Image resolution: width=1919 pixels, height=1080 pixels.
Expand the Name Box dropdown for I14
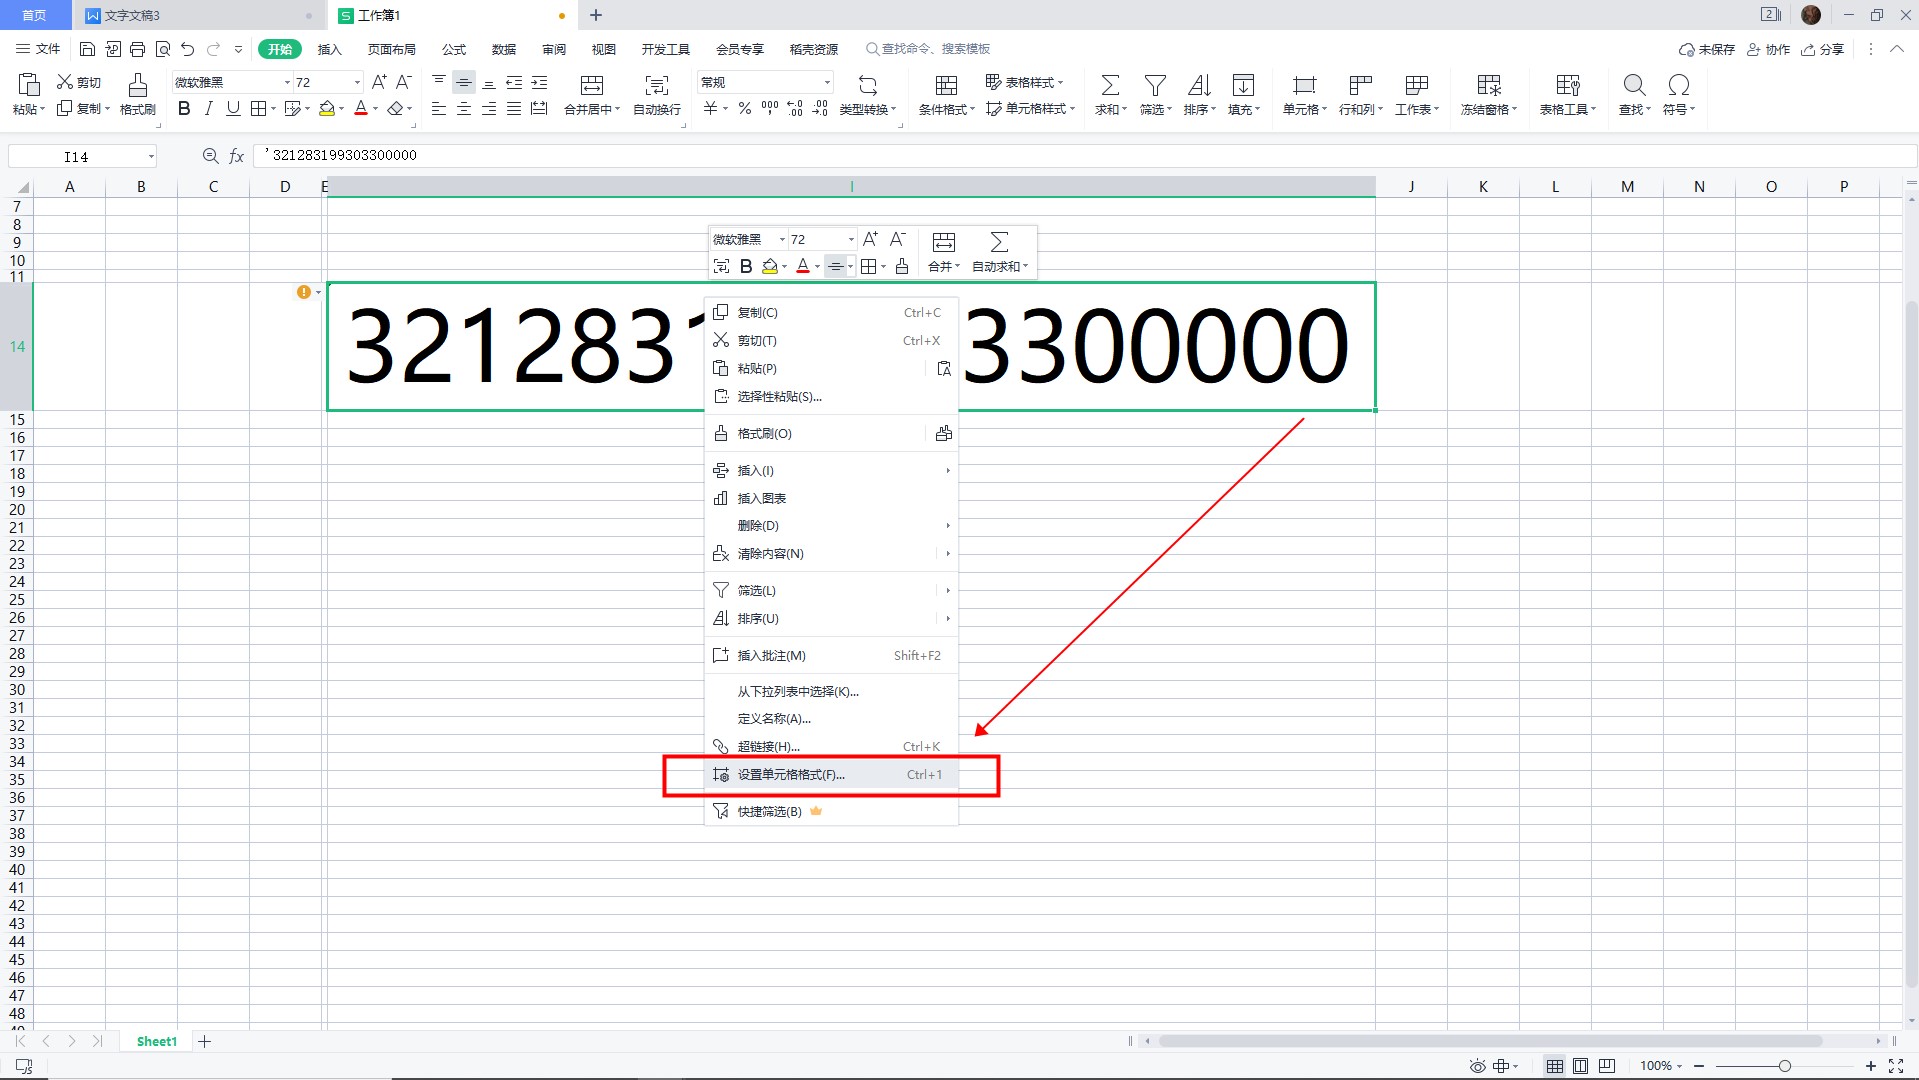pyautogui.click(x=151, y=156)
